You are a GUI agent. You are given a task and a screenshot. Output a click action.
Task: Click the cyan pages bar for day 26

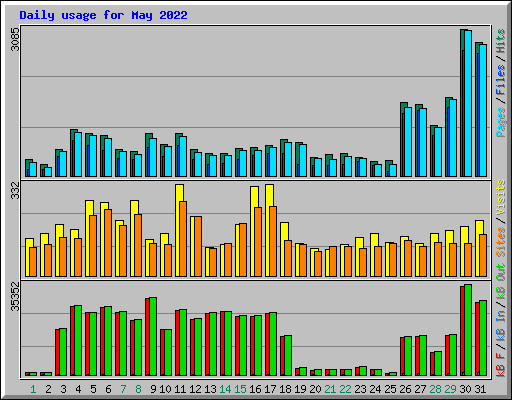pos(408,142)
